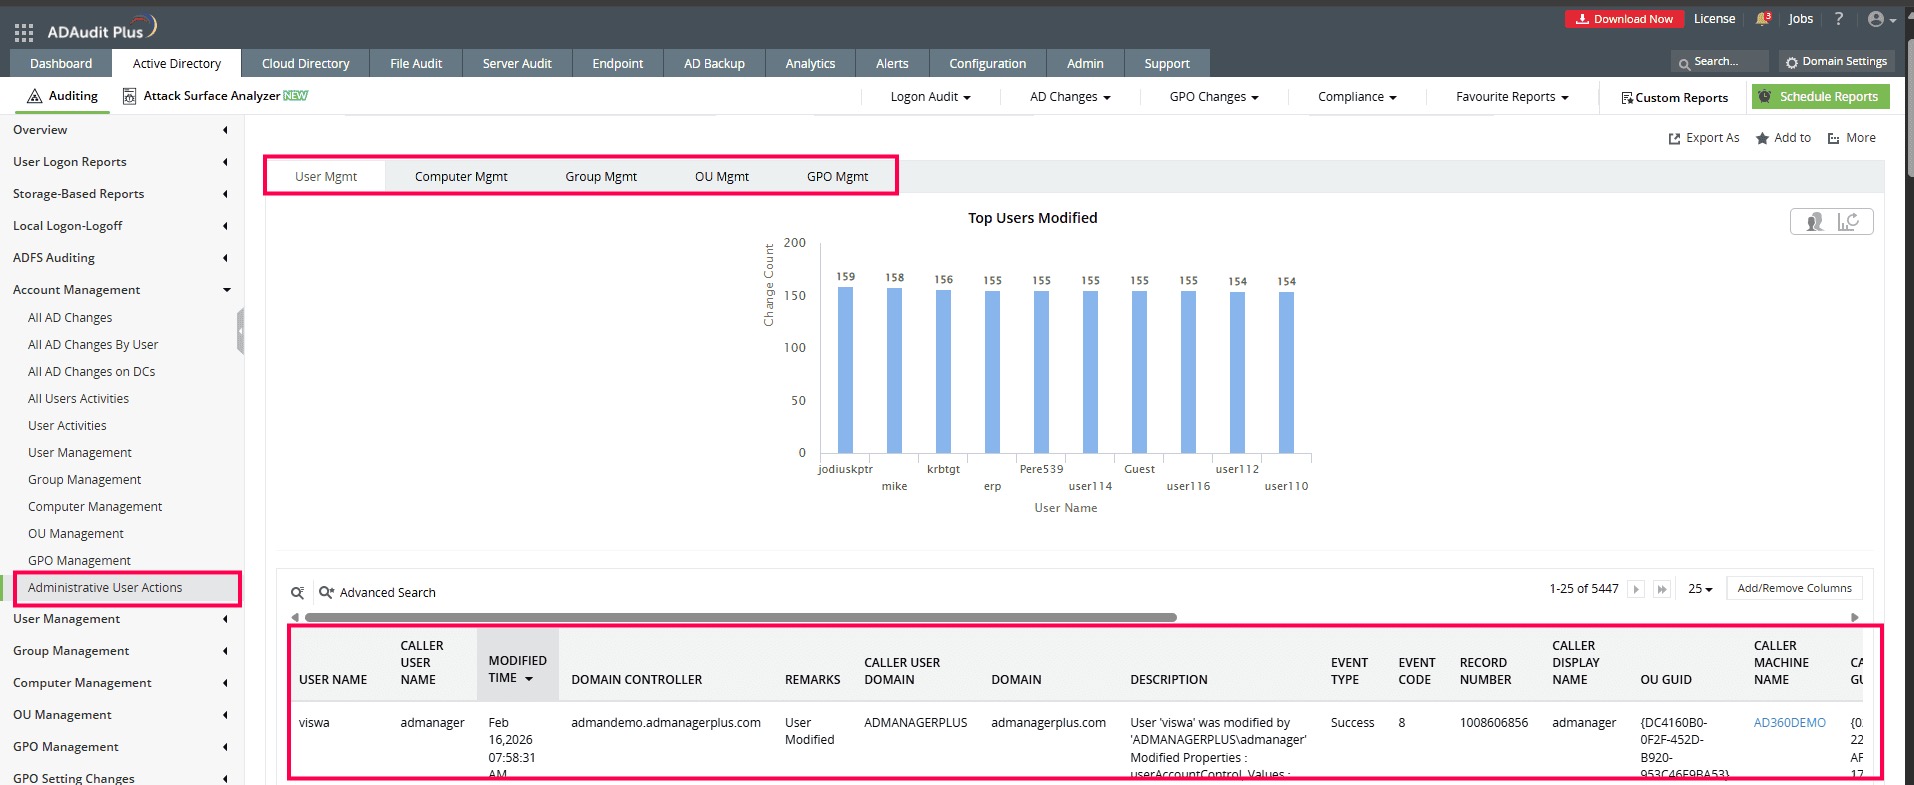Switch to the File Audit tab
The width and height of the screenshot is (1914, 785).
[416, 63]
